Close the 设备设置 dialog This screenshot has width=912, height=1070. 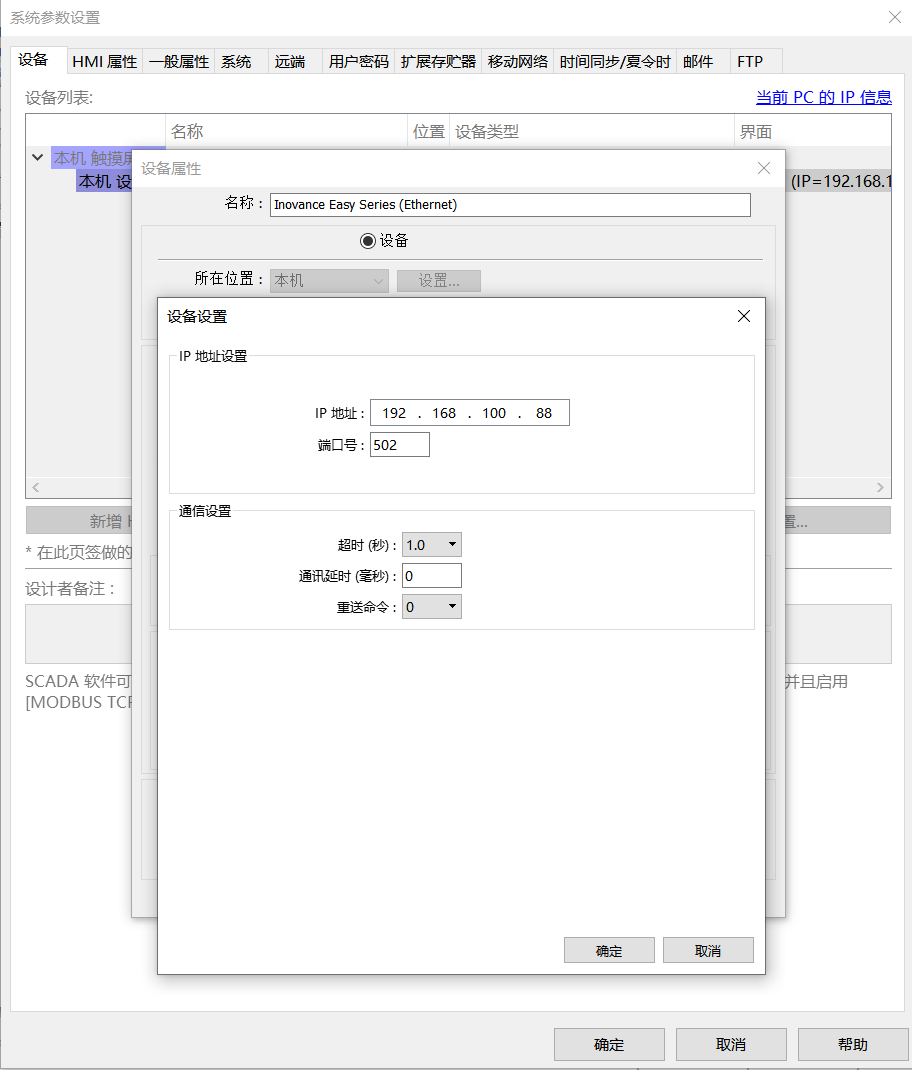[743, 316]
